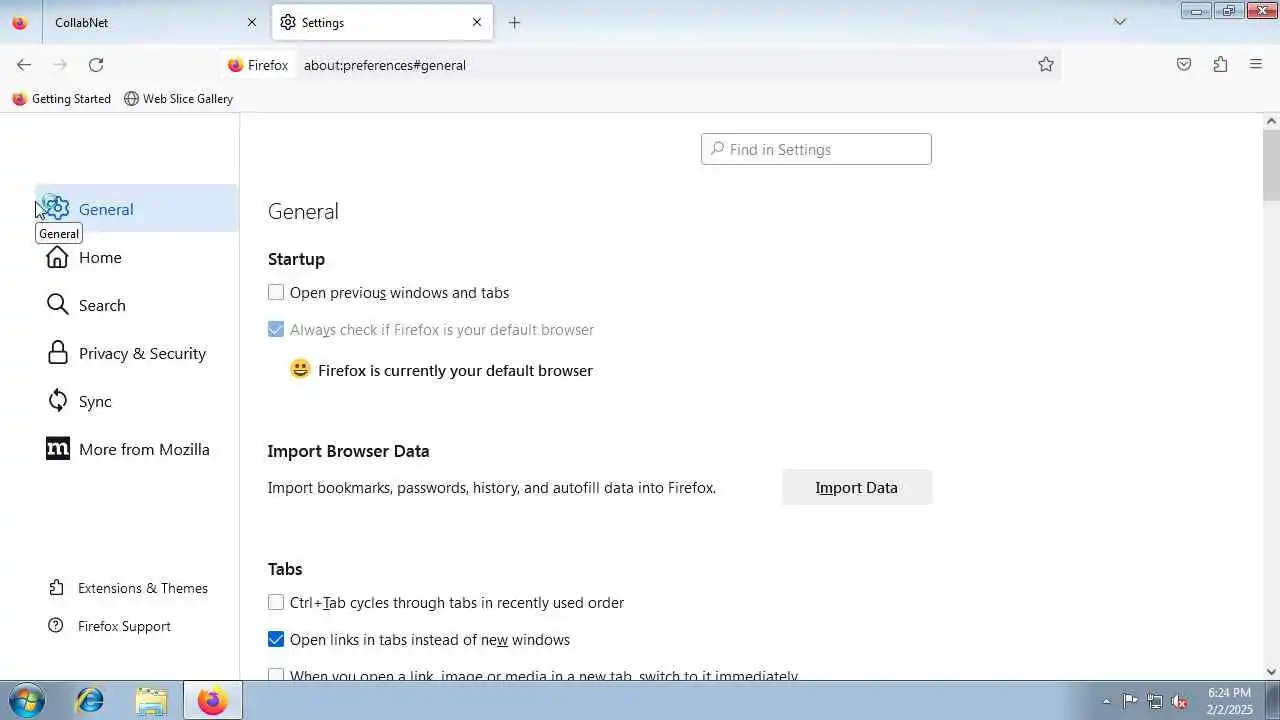This screenshot has height=720, width=1280.
Task: Click the forward navigation arrow
Action: pyautogui.click(x=60, y=65)
